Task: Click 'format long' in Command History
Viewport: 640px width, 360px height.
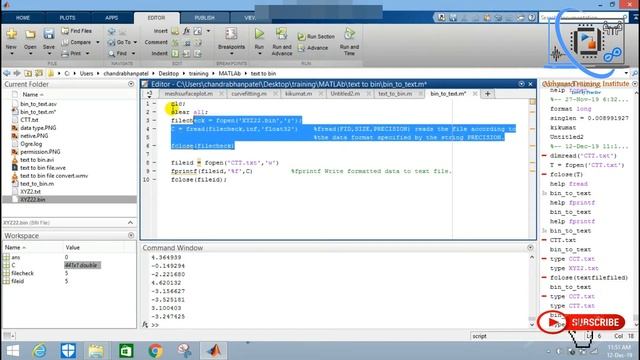Action: (570, 109)
